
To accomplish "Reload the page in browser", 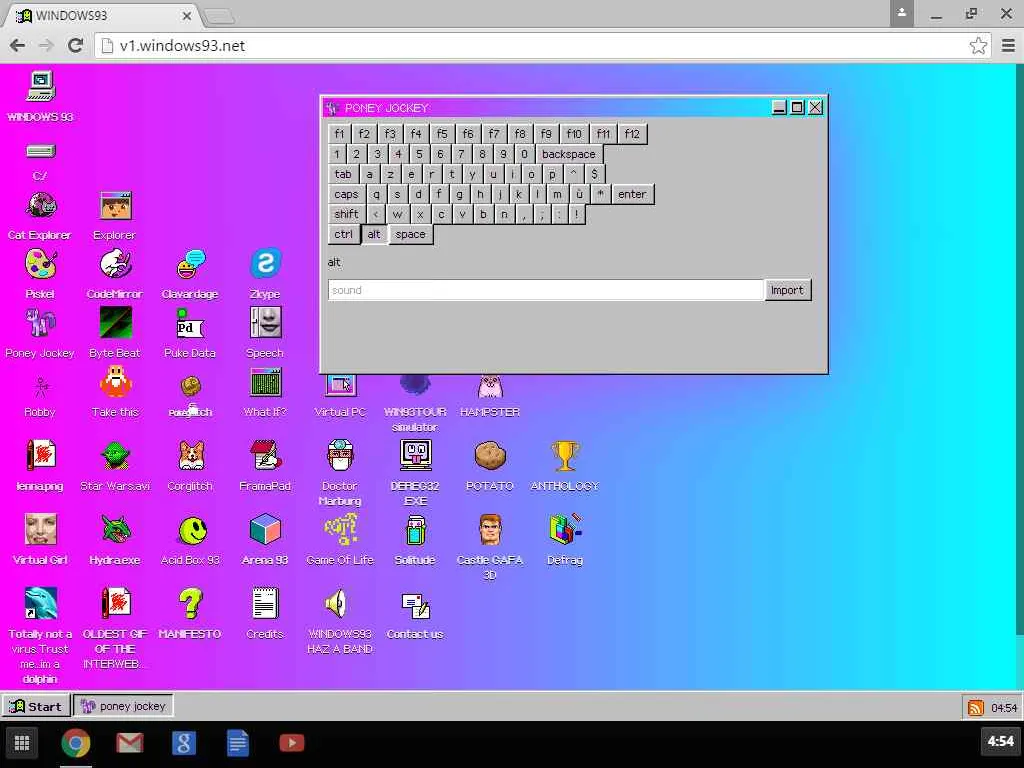I will point(75,45).
